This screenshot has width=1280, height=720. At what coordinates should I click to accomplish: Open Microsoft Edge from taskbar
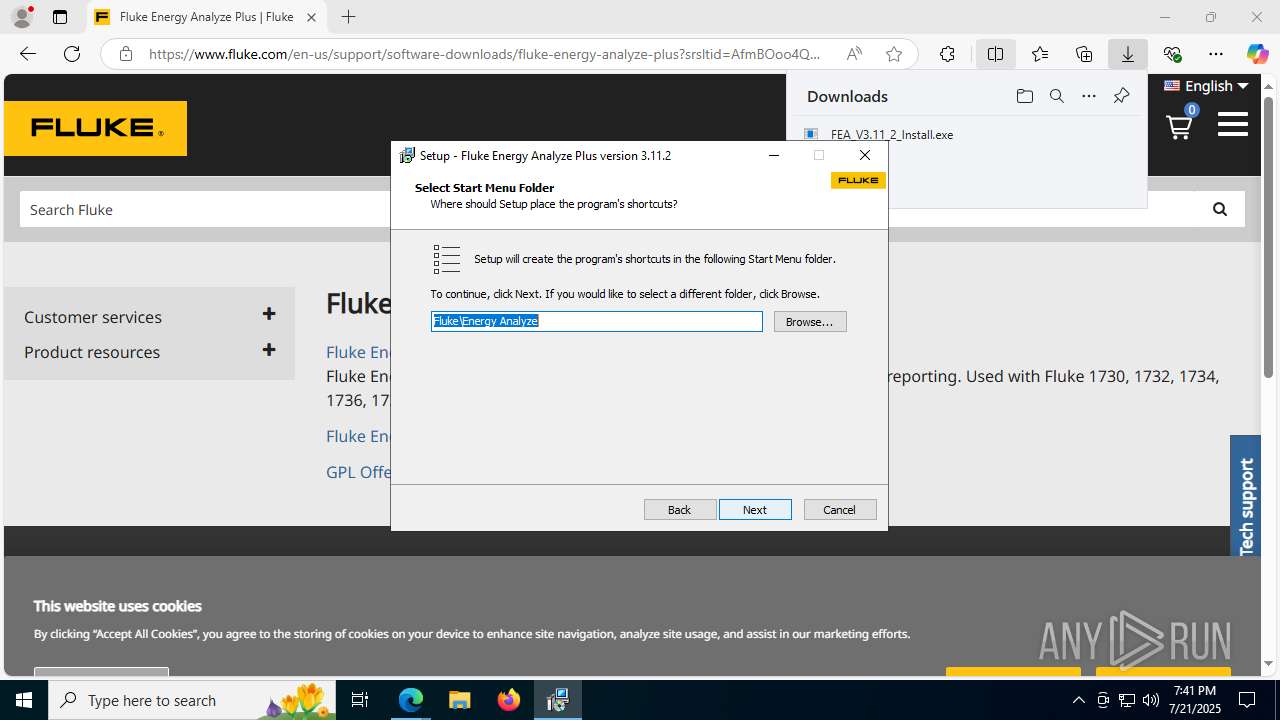[411, 700]
